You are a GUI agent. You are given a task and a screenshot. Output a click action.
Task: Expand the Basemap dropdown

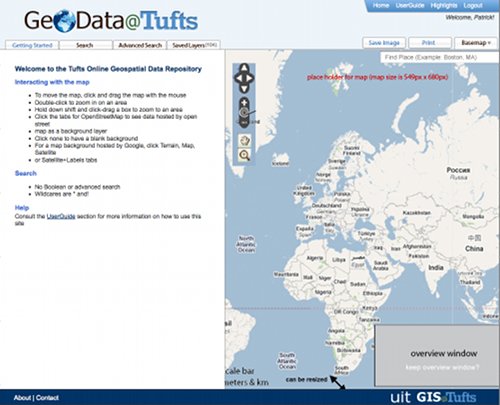[x=476, y=43]
